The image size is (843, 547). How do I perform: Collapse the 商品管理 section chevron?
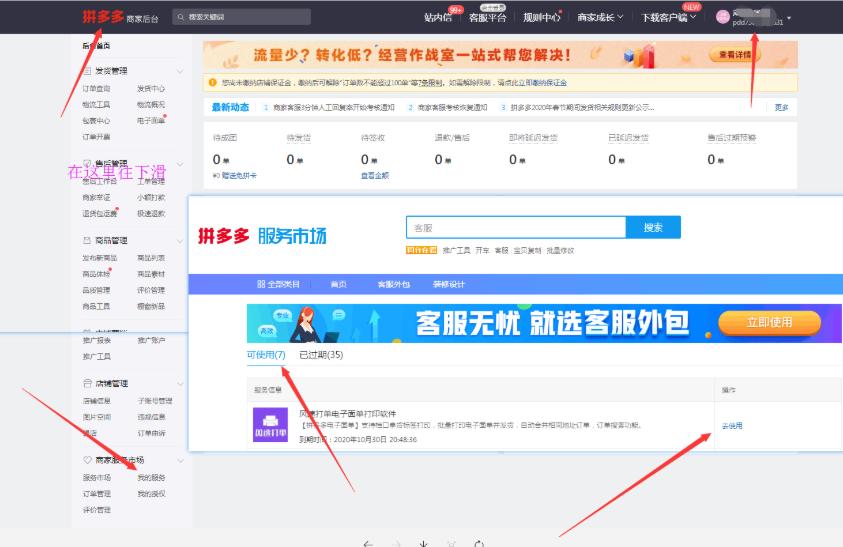180,240
